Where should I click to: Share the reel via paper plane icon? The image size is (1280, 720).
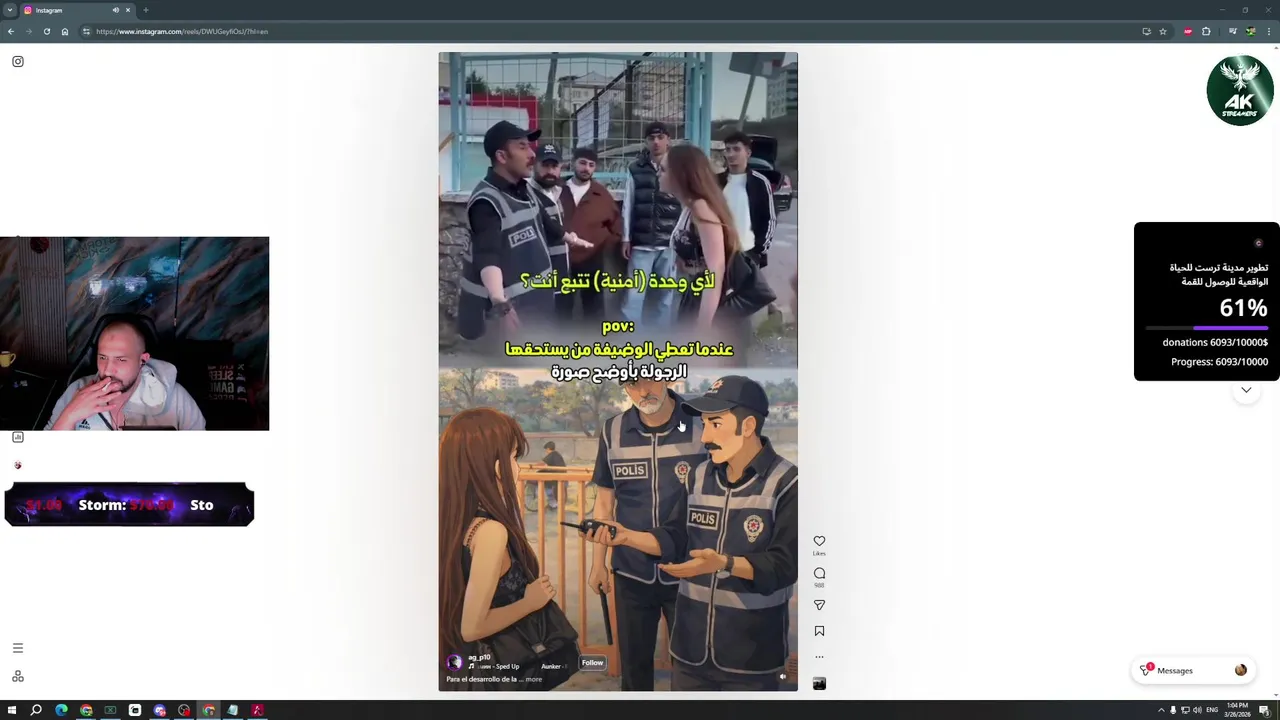(x=819, y=605)
